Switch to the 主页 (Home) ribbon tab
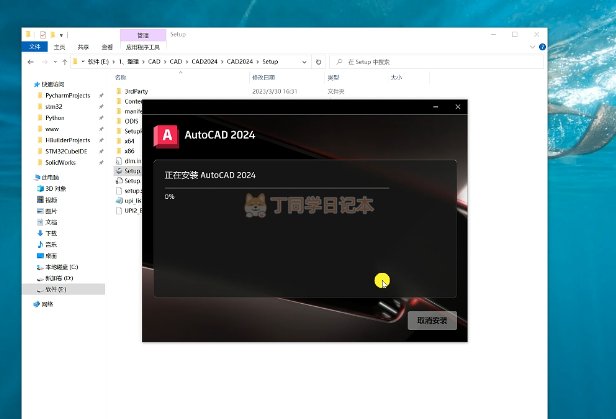 [x=59, y=47]
